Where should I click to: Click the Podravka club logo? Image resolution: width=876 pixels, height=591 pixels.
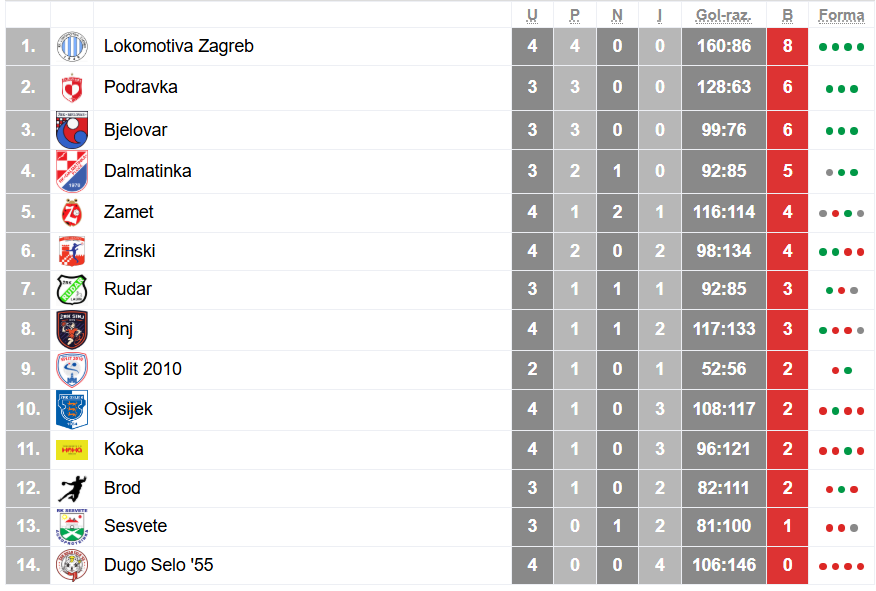pyautogui.click(x=72, y=88)
